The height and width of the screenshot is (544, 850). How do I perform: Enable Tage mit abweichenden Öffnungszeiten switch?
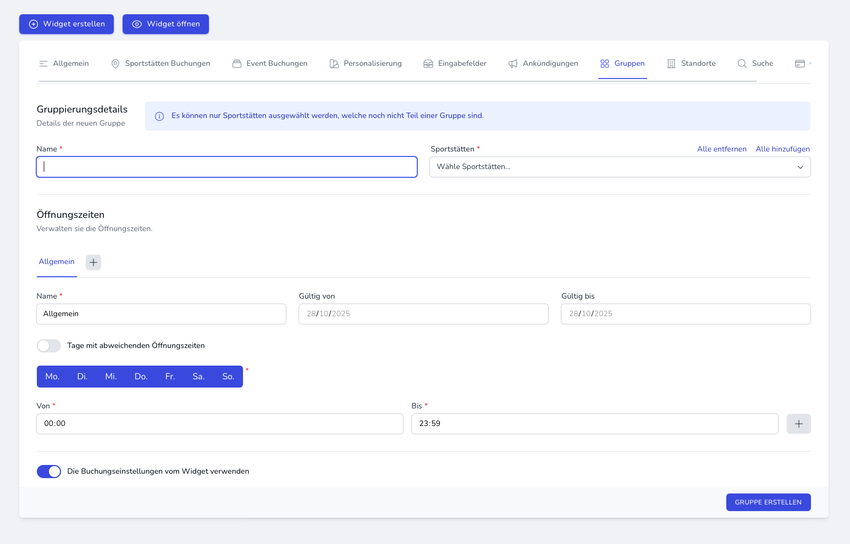(49, 346)
